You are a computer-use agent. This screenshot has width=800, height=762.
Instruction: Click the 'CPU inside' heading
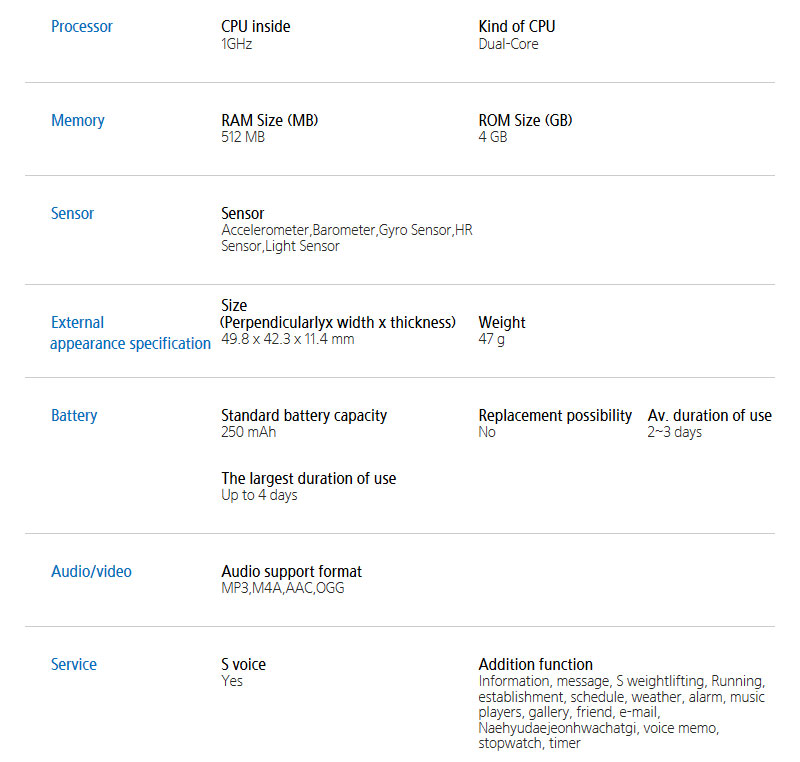256,27
